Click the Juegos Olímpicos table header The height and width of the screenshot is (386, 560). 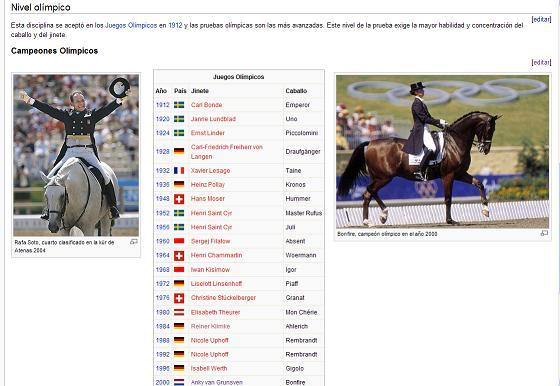click(x=239, y=77)
